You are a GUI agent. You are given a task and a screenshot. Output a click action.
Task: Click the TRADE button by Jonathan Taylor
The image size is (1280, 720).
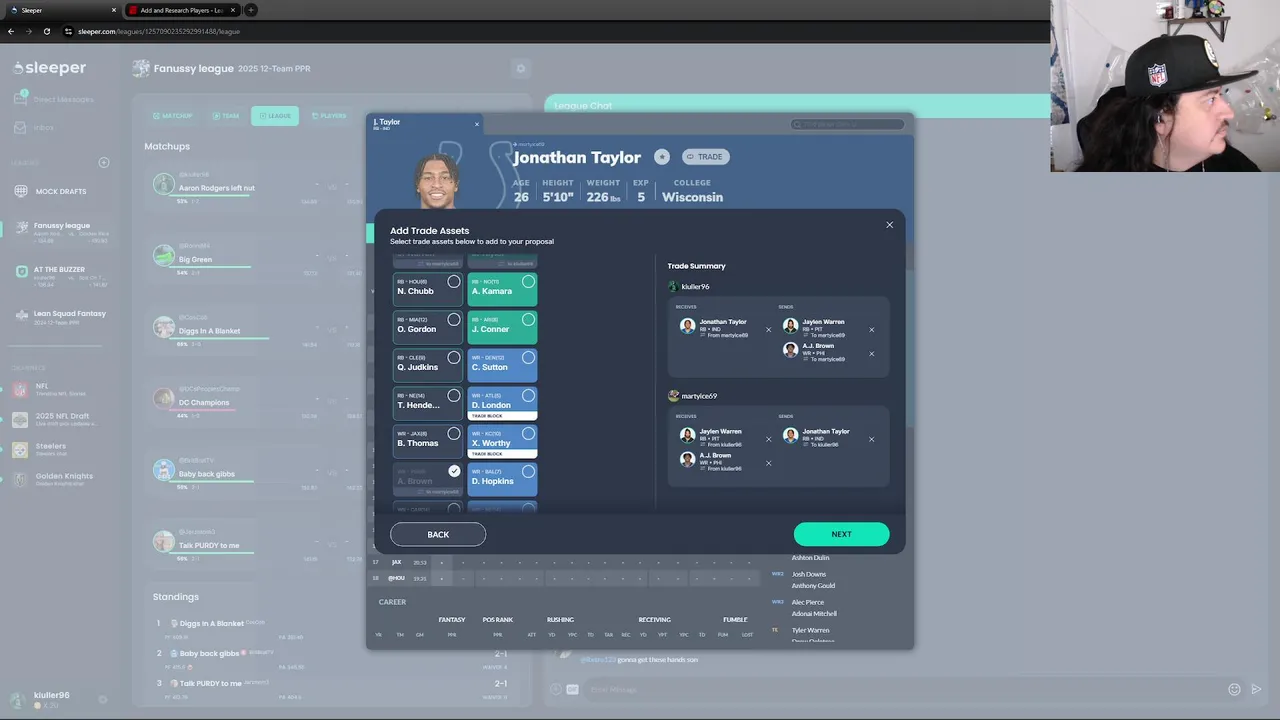tap(705, 157)
